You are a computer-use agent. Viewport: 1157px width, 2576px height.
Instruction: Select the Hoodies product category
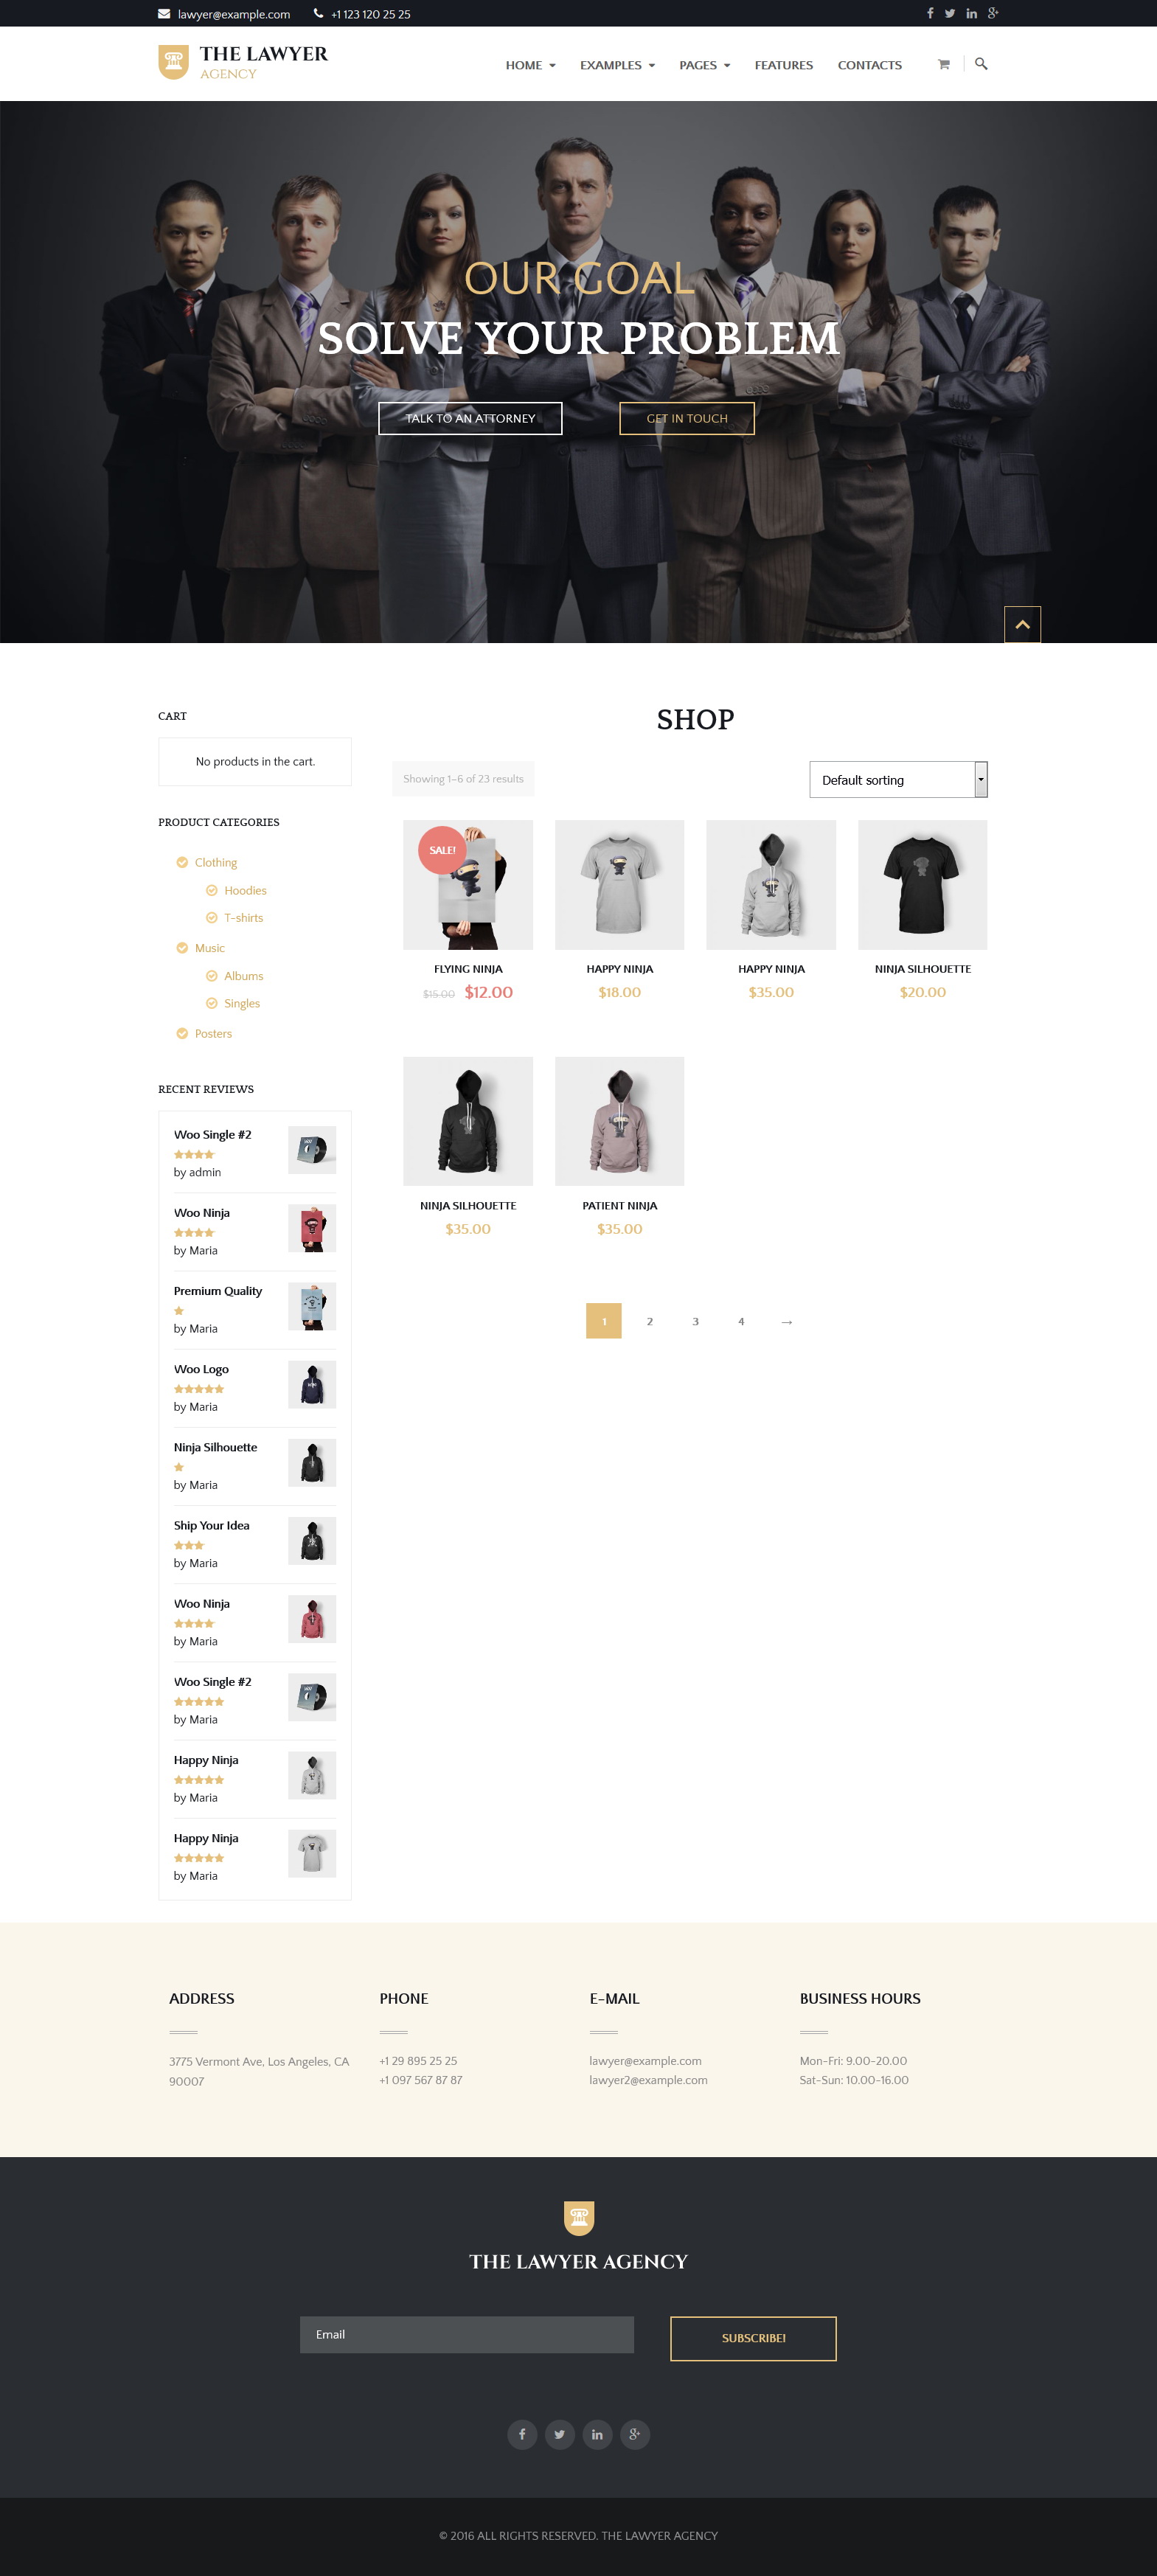click(245, 890)
